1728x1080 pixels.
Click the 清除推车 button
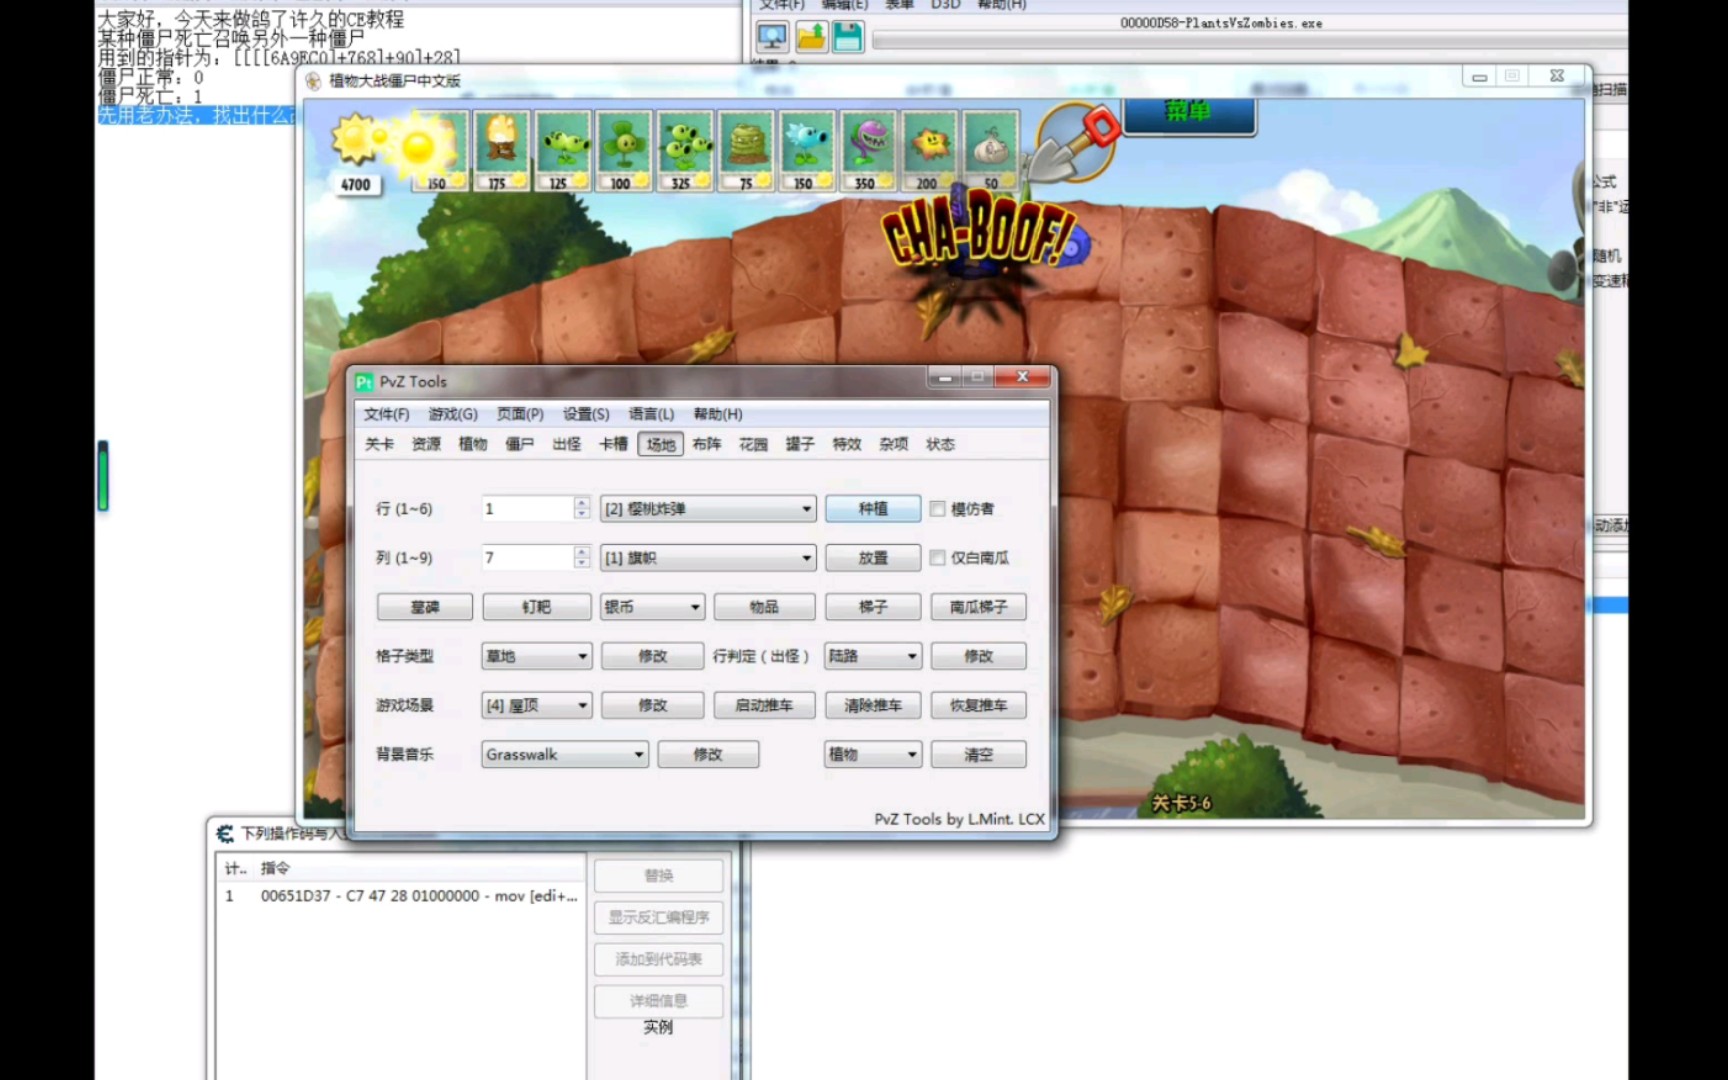click(873, 705)
